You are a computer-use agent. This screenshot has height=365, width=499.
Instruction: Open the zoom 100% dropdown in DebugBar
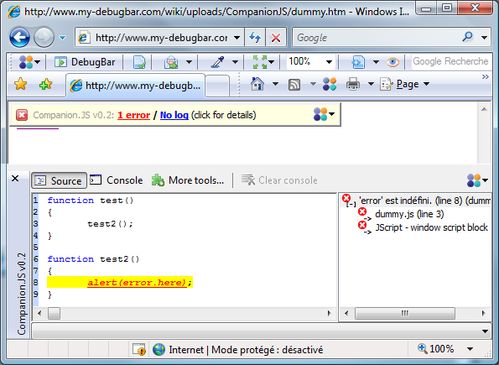[329, 62]
